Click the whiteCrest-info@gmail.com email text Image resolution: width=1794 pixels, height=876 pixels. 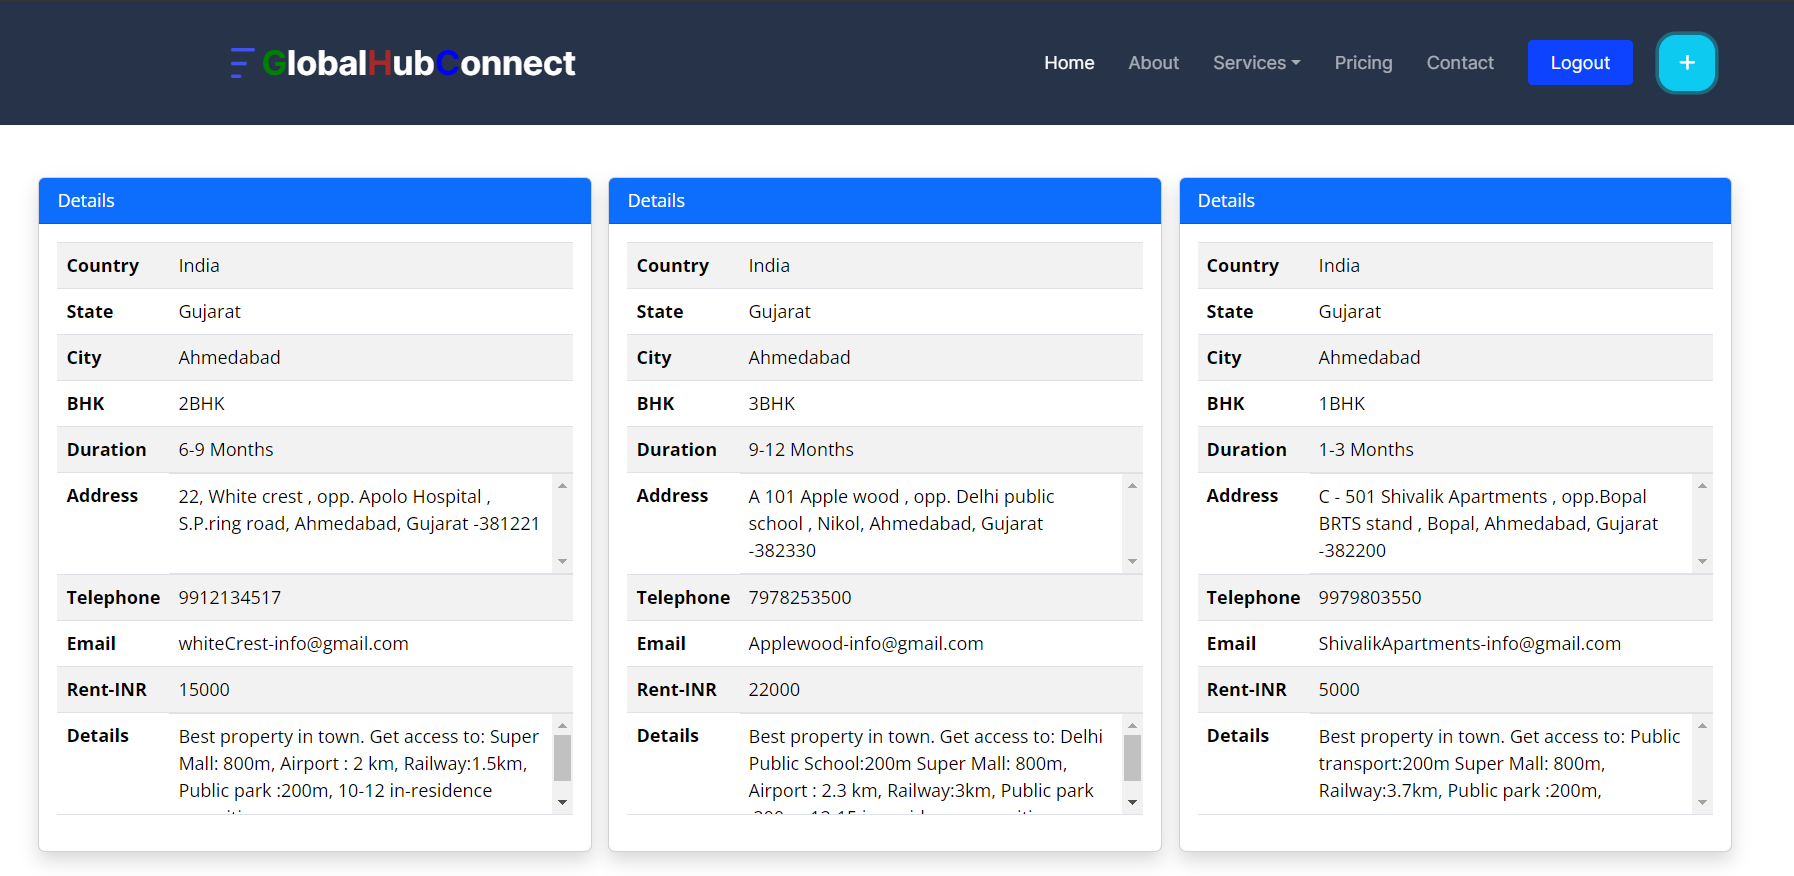click(293, 644)
